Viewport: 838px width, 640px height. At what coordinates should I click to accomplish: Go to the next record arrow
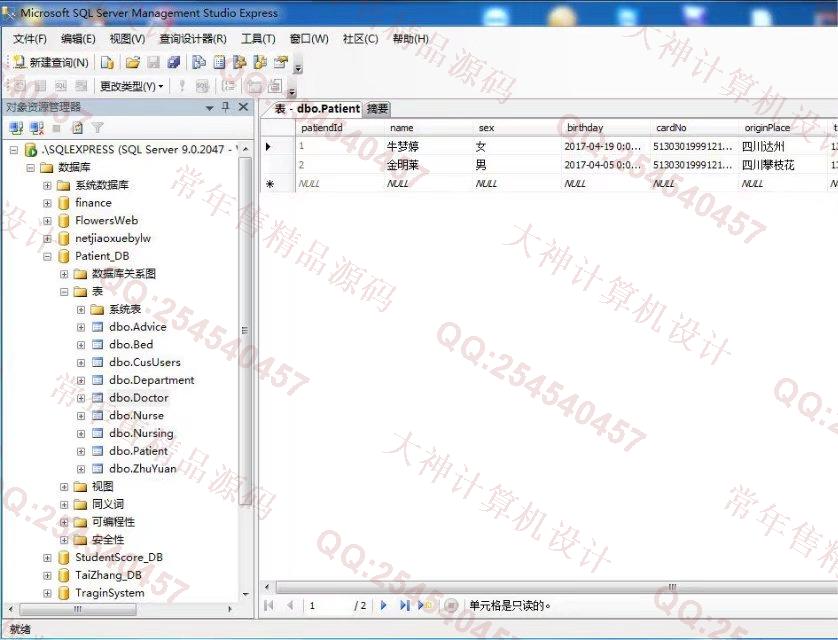383,605
